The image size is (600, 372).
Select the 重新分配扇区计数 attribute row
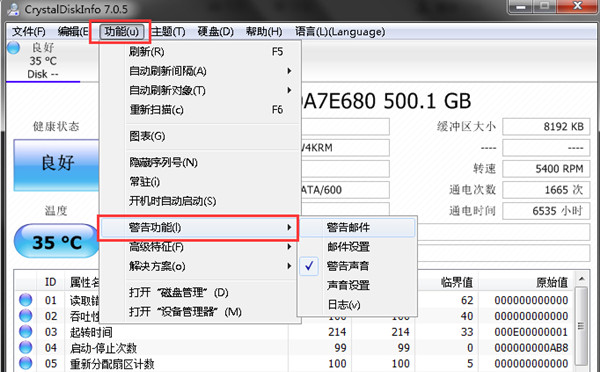pyautogui.click(x=295, y=363)
